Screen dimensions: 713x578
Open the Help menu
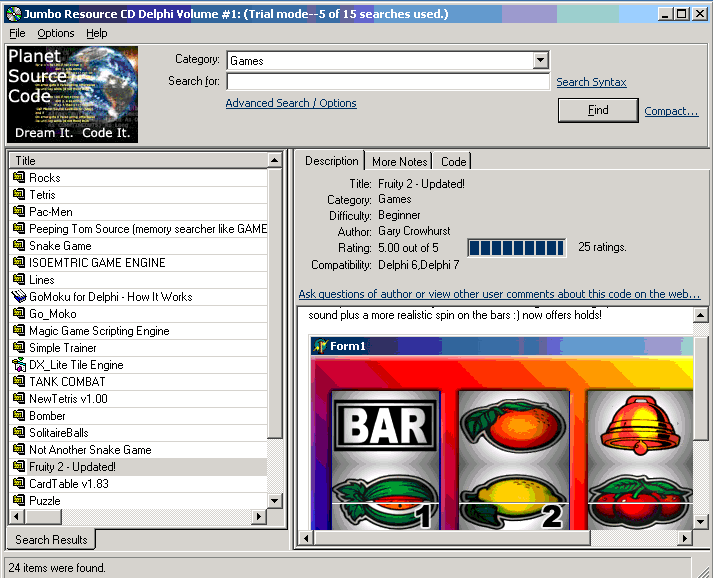96,33
